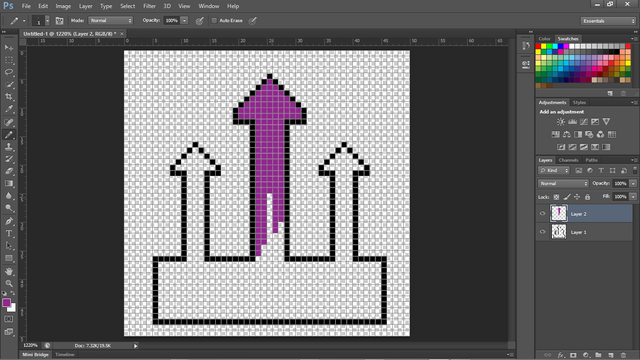
Task: Hide Layer 1 visibility eye
Action: (542, 232)
